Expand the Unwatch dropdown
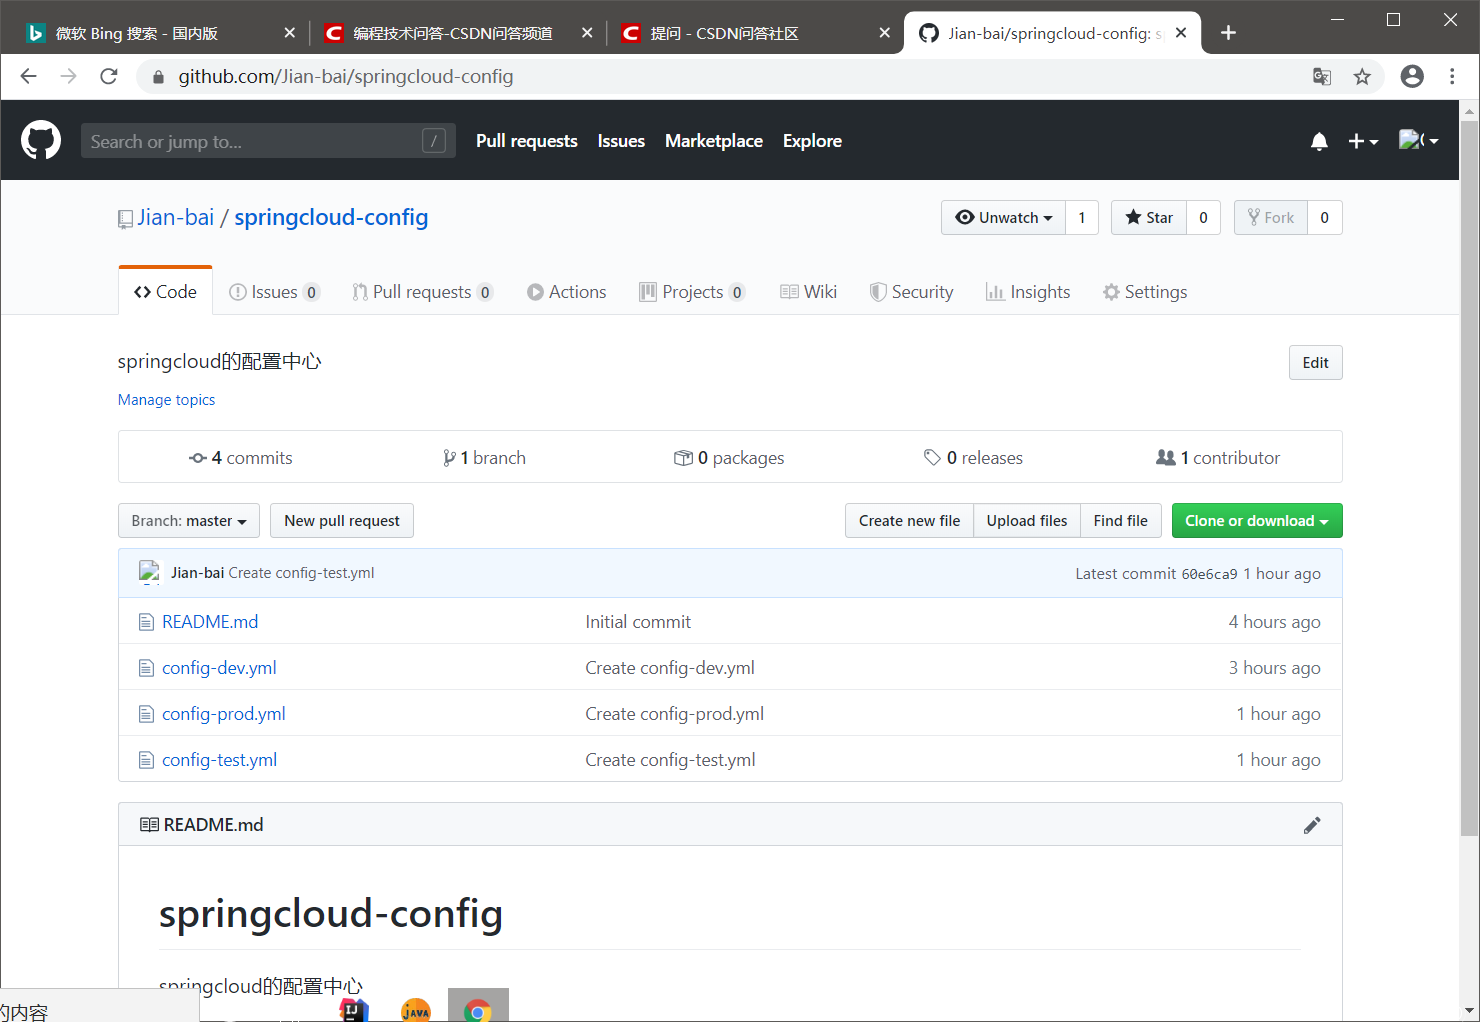 pyautogui.click(x=1003, y=218)
